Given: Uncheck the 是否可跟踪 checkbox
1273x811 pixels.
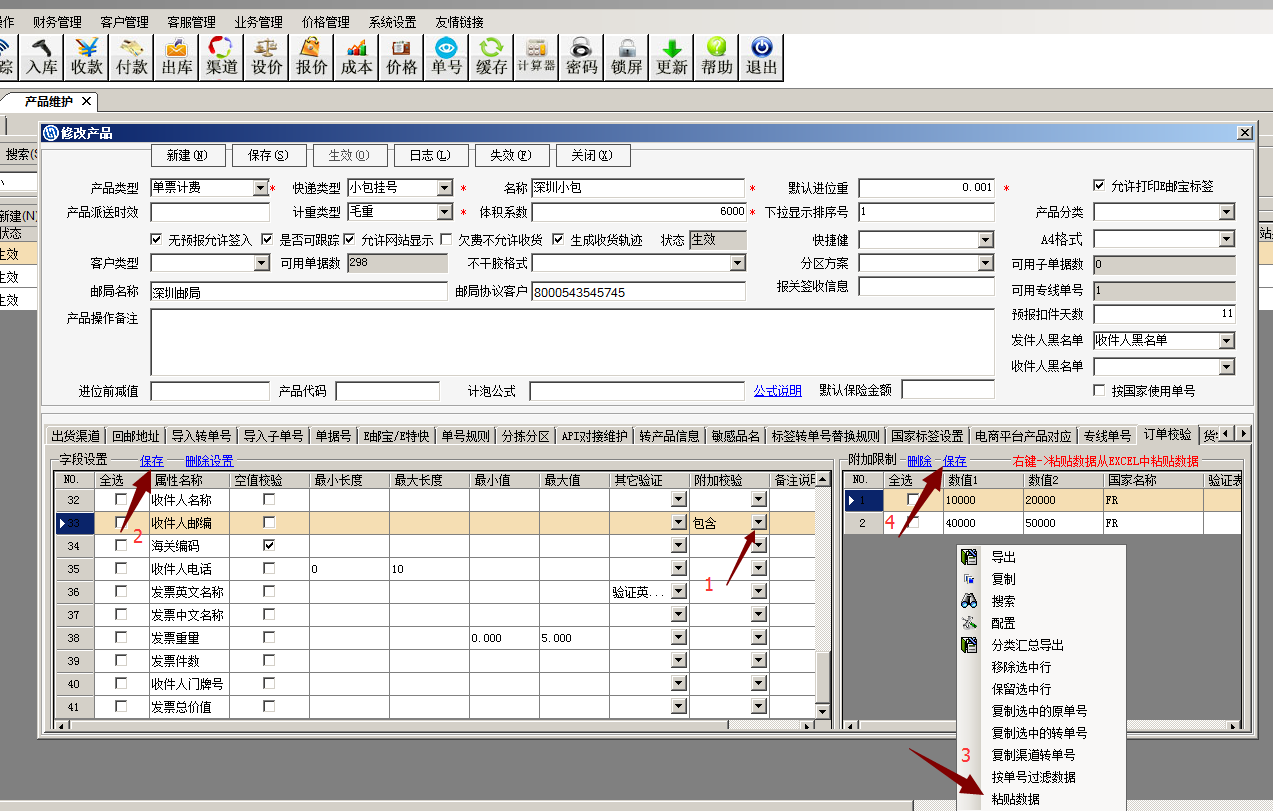Looking at the screenshot, I should point(267,240).
